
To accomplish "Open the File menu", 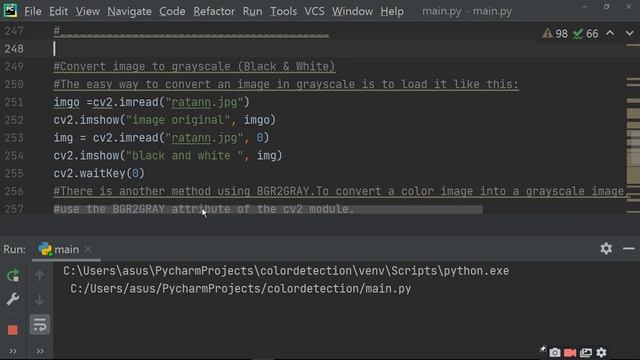I will pyautogui.click(x=33, y=11).
